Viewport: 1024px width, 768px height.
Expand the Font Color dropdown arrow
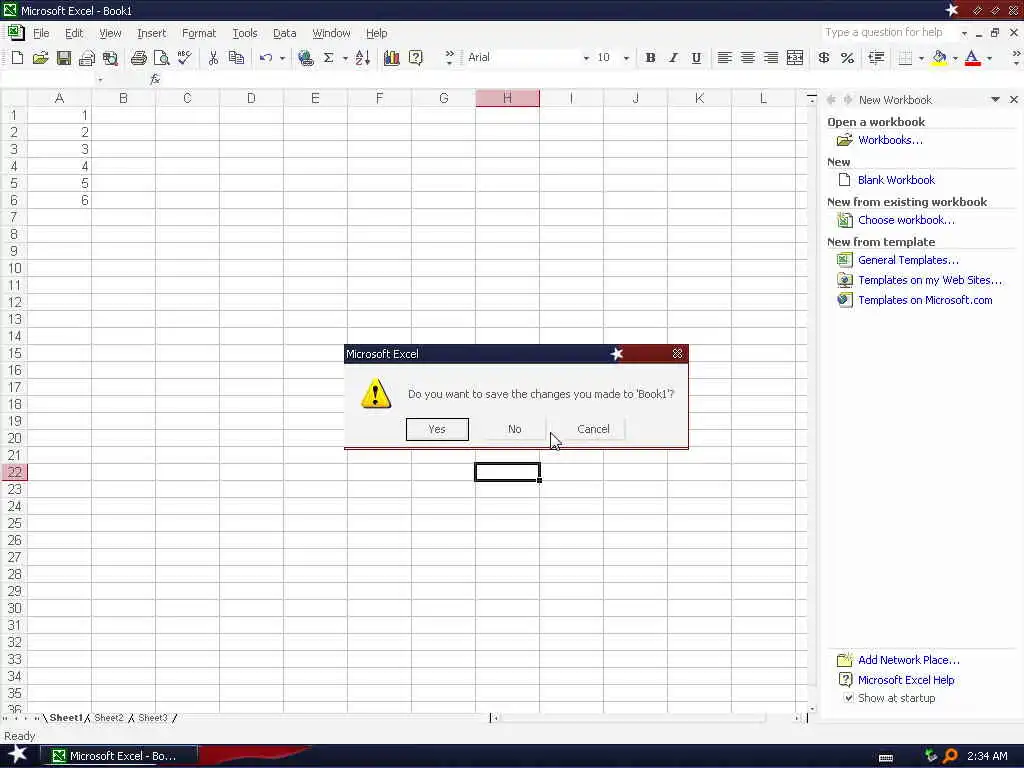[989, 58]
